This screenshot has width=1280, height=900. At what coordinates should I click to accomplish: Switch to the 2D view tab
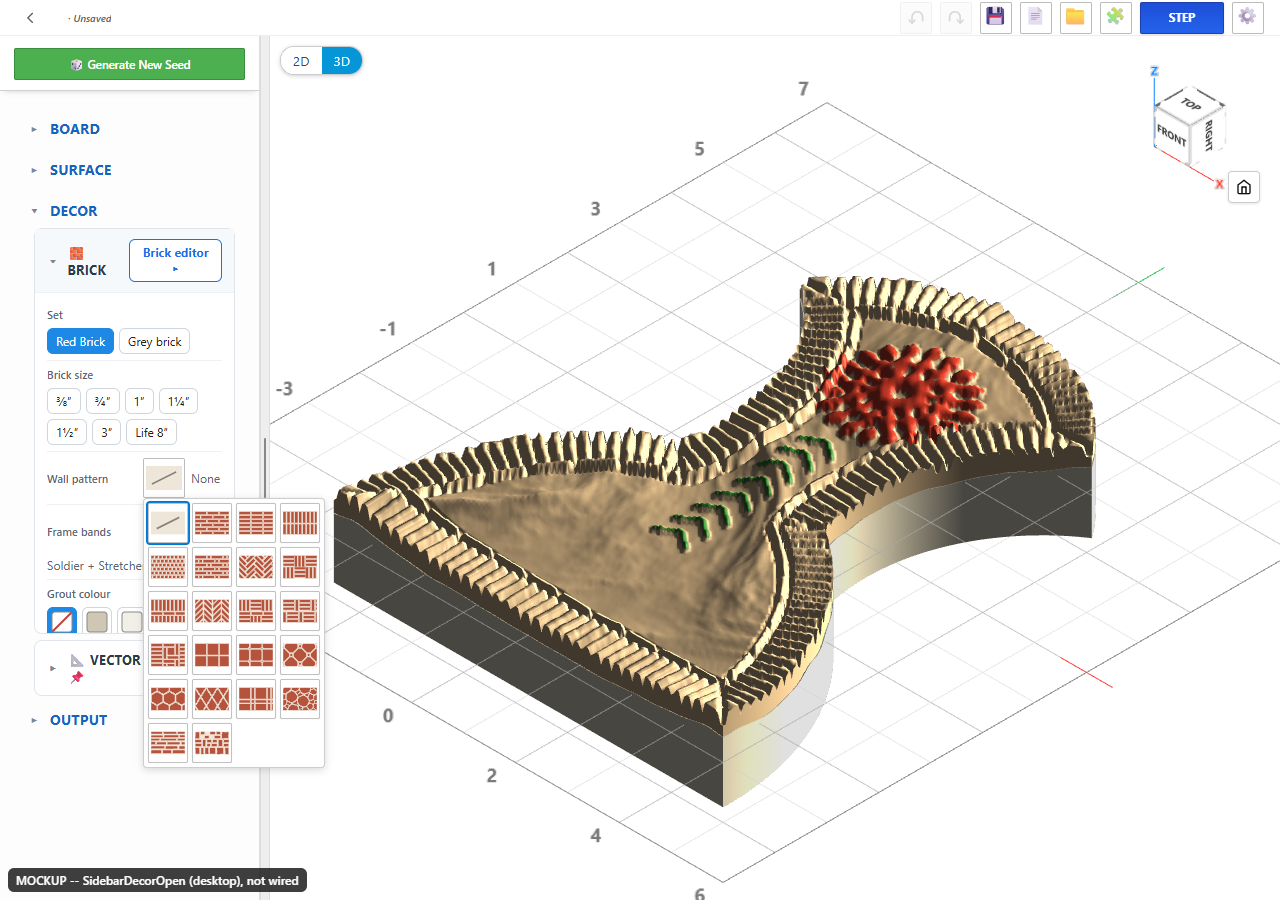tap(301, 61)
